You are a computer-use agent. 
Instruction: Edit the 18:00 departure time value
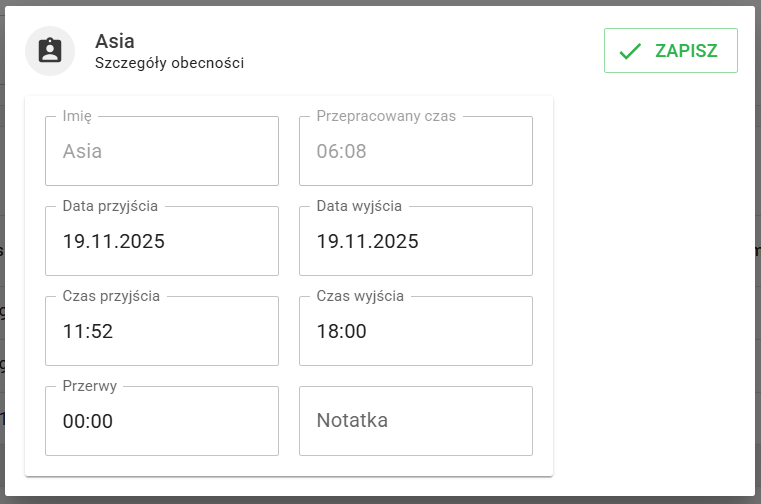[342, 331]
